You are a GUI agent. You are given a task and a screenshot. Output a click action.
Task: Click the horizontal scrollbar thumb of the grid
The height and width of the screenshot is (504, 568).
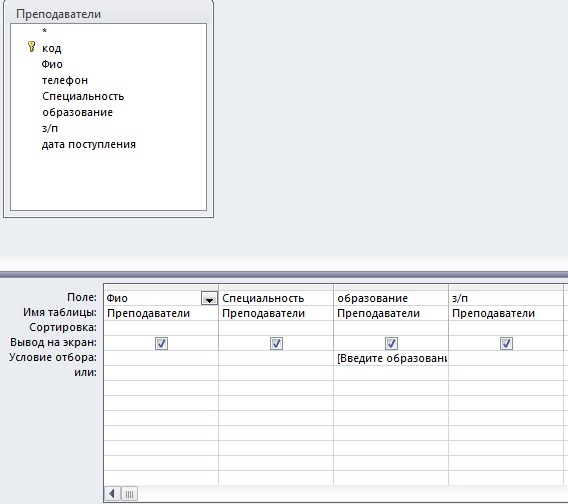click(x=129, y=493)
